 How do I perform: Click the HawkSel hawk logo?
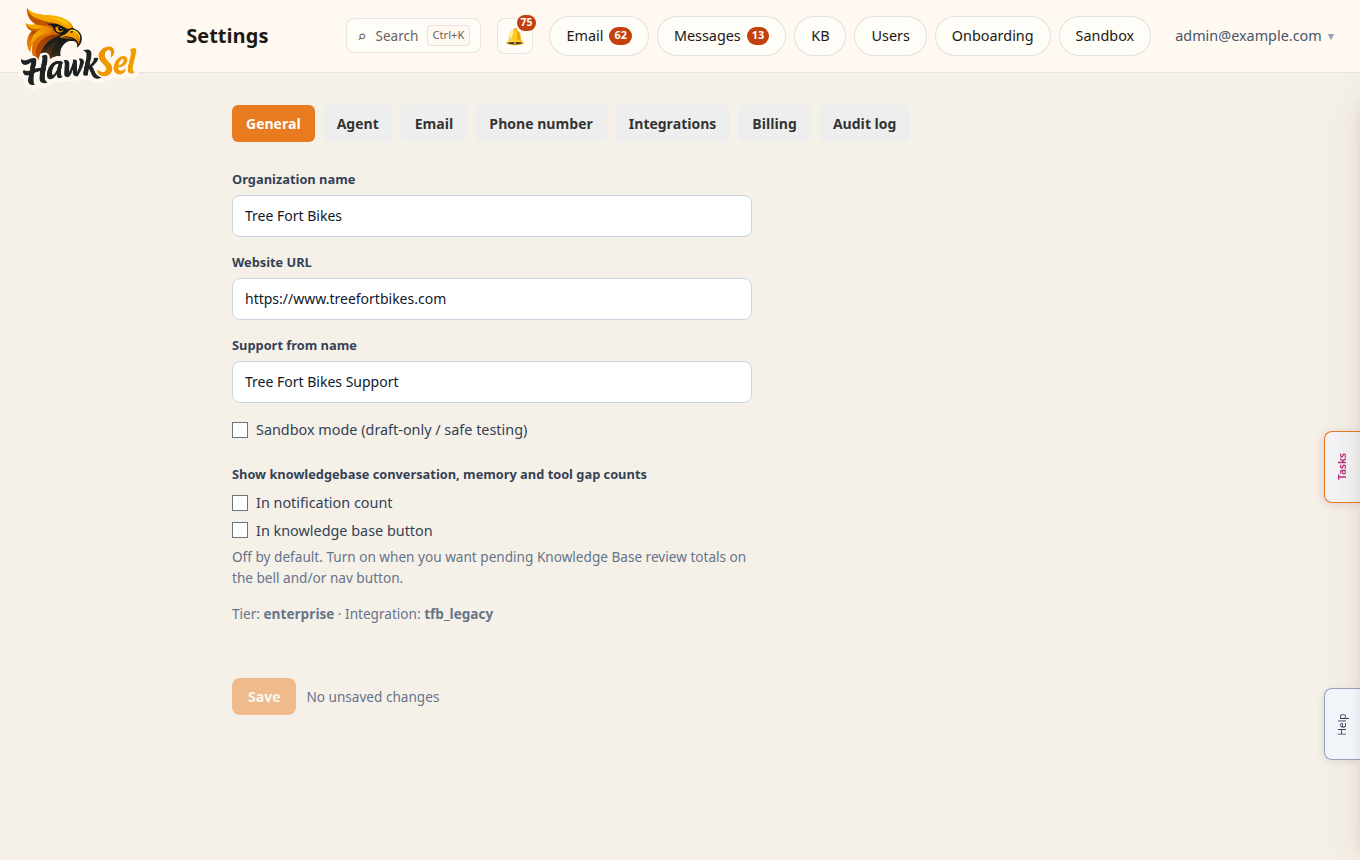point(79,47)
